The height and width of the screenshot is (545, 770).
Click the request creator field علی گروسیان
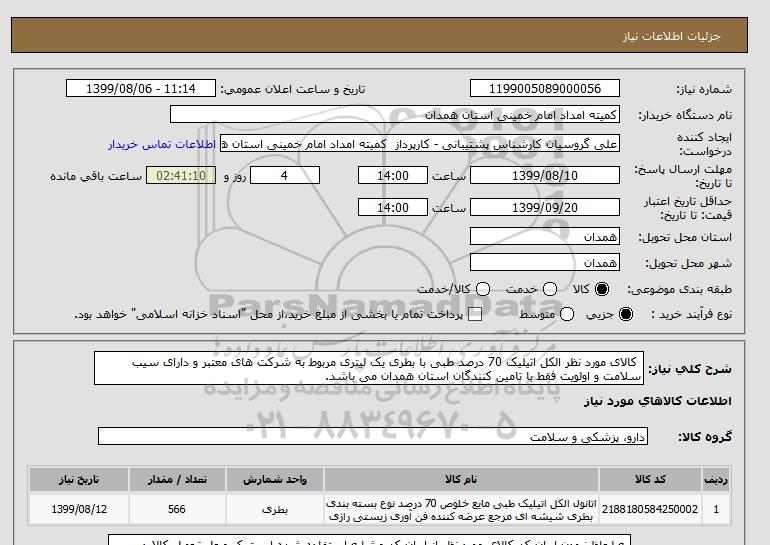[x=420, y=144]
